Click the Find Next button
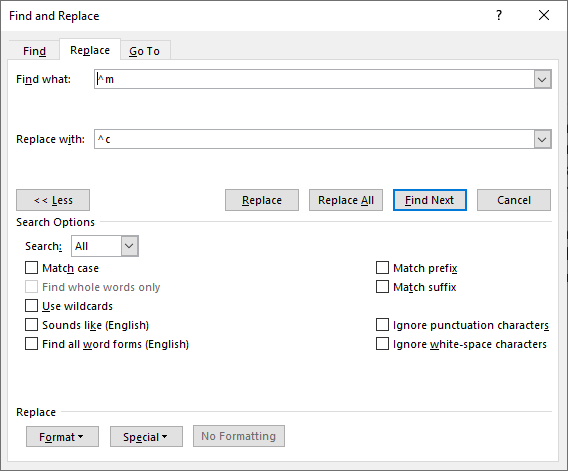568x471 pixels. [x=430, y=200]
